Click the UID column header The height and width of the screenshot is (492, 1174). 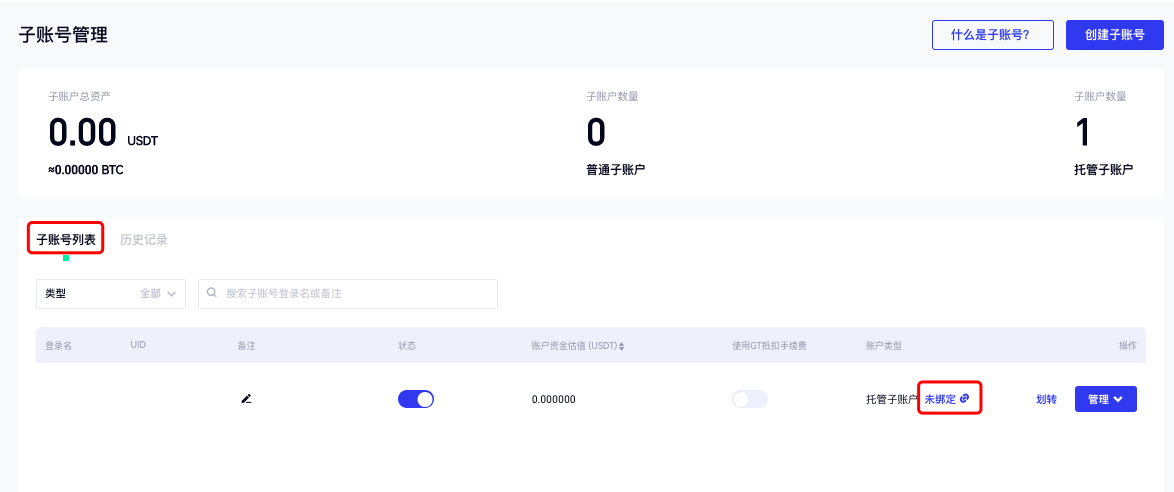[138, 346]
